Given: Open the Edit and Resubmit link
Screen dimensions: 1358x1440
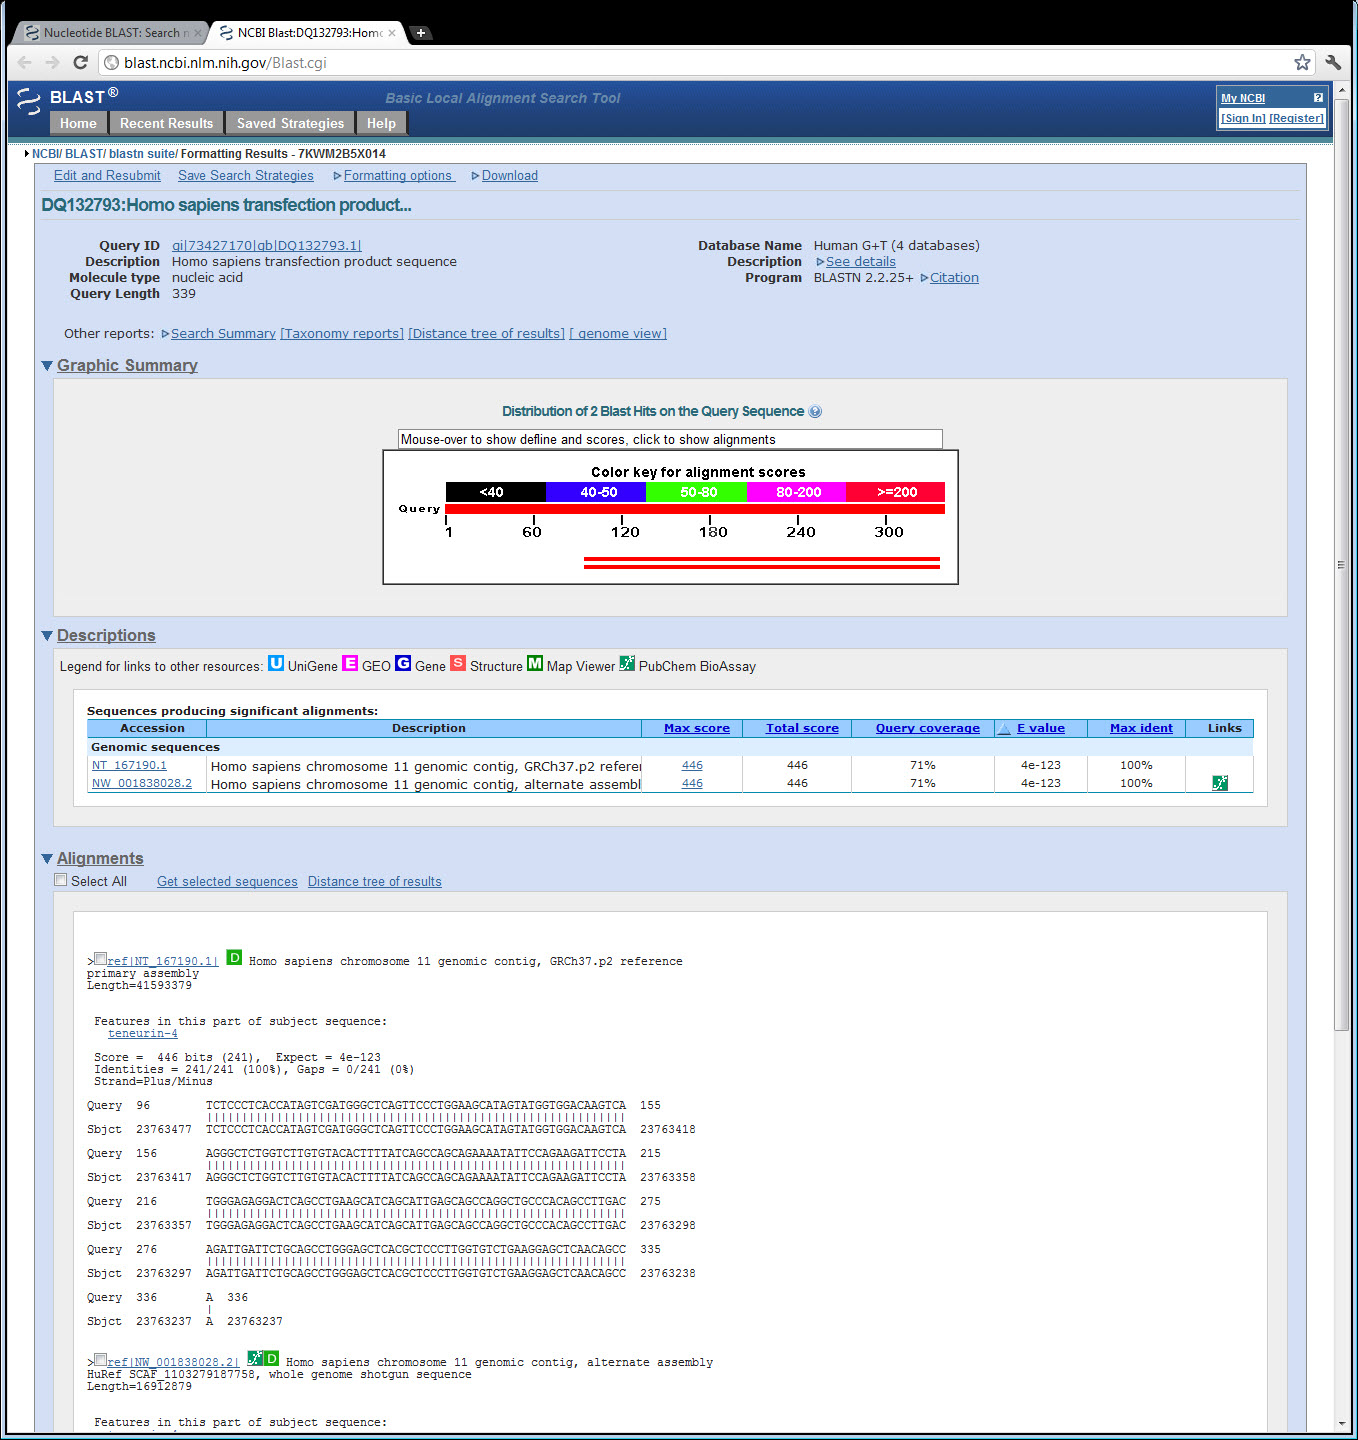Looking at the screenshot, I should pyautogui.click(x=107, y=176).
